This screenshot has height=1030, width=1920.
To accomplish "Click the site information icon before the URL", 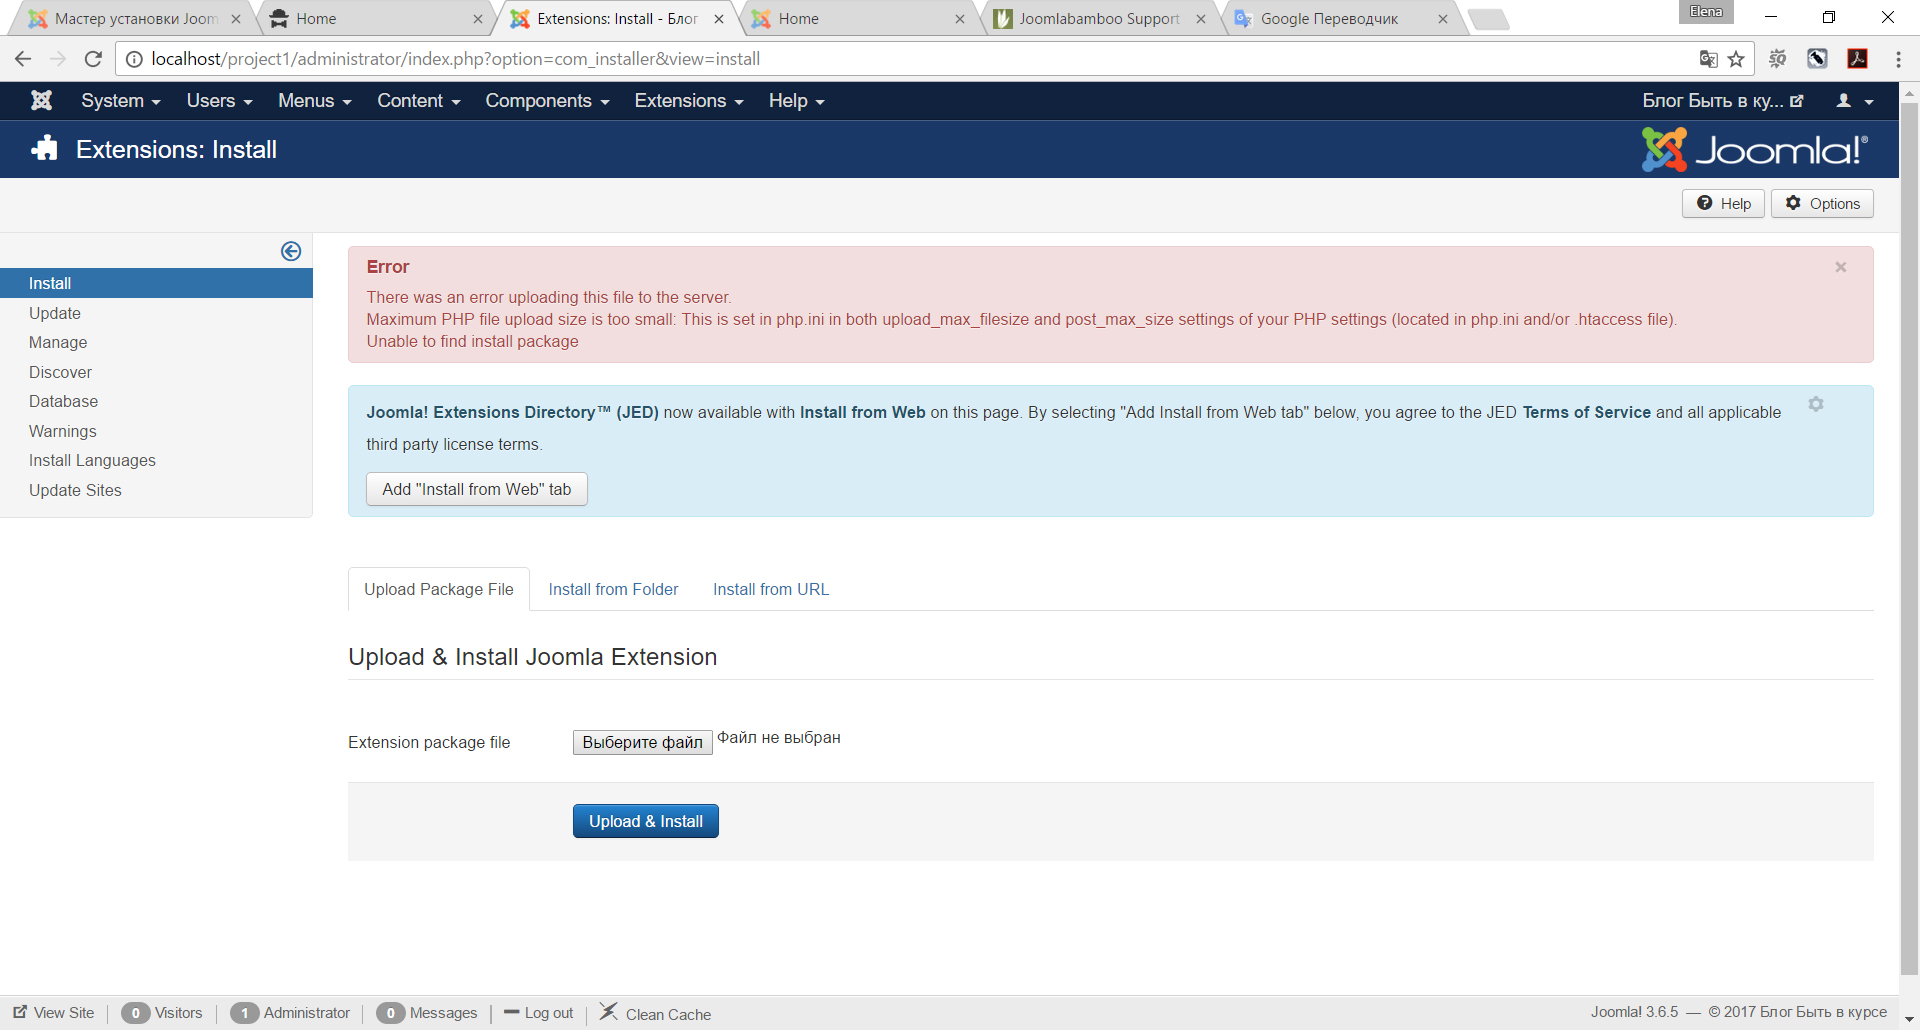I will (x=134, y=59).
